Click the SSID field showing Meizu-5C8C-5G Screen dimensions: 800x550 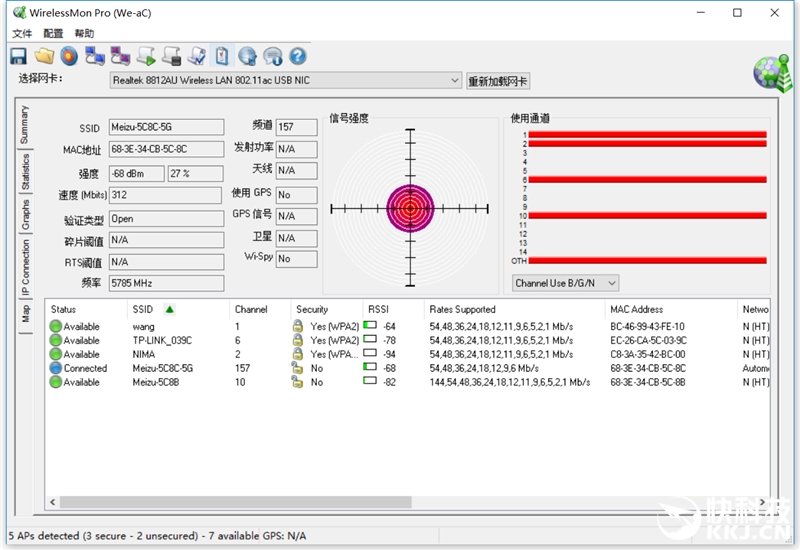[x=165, y=128]
